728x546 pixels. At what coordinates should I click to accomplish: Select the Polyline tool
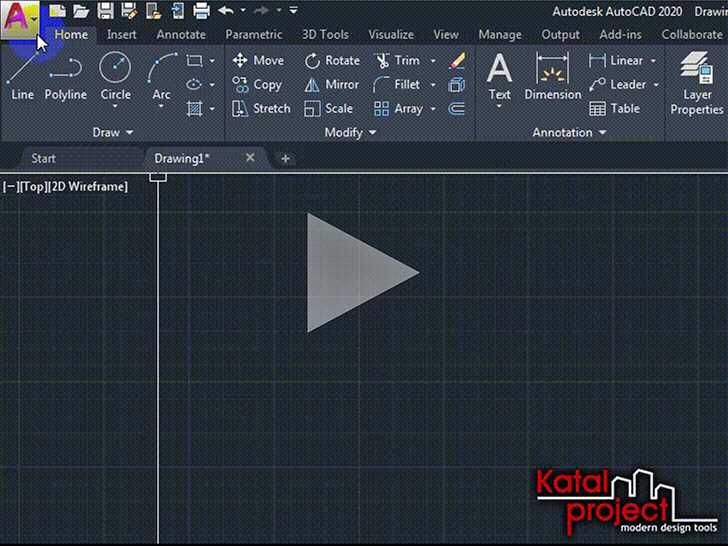(65, 79)
